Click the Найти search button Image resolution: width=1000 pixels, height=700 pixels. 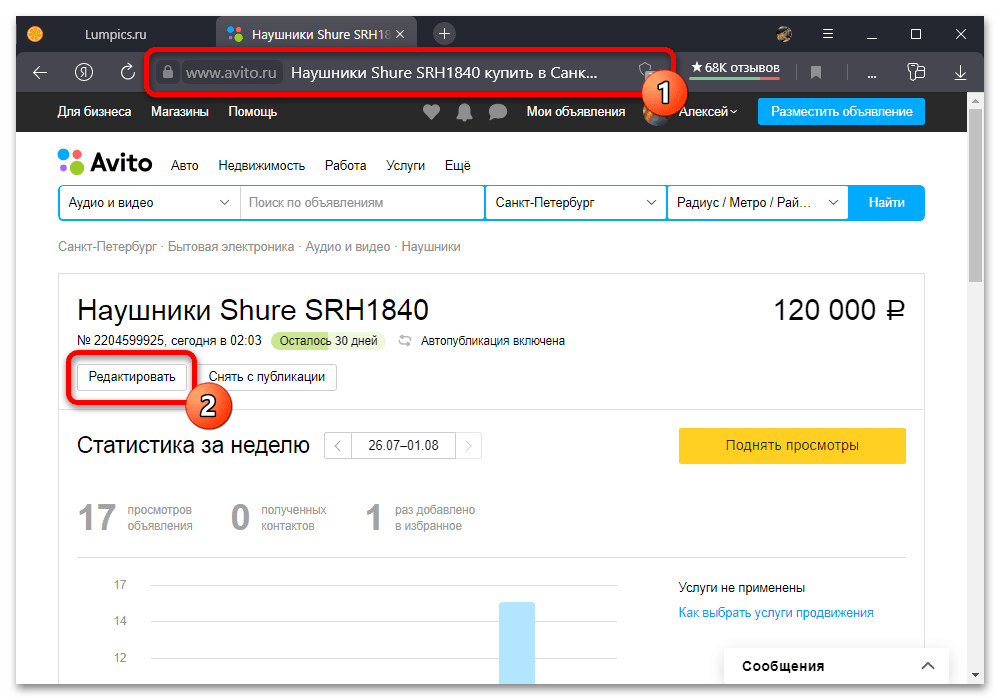pyautogui.click(x=886, y=203)
